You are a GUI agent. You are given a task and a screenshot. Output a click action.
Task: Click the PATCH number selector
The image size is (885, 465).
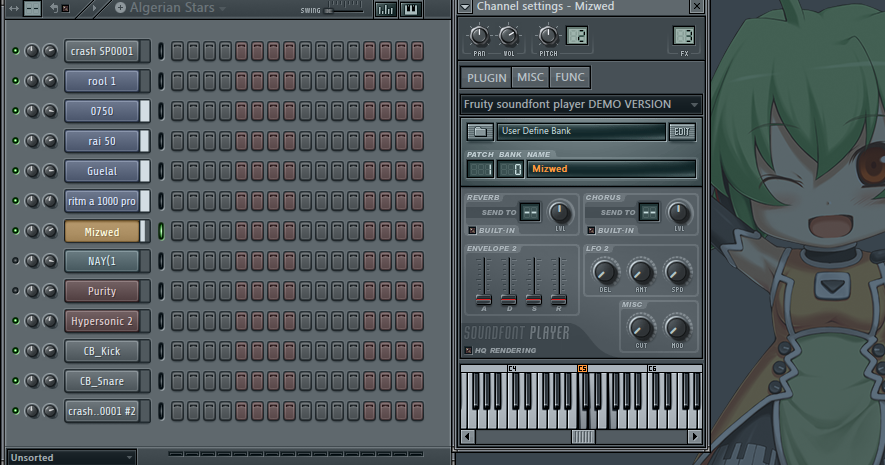(480, 169)
